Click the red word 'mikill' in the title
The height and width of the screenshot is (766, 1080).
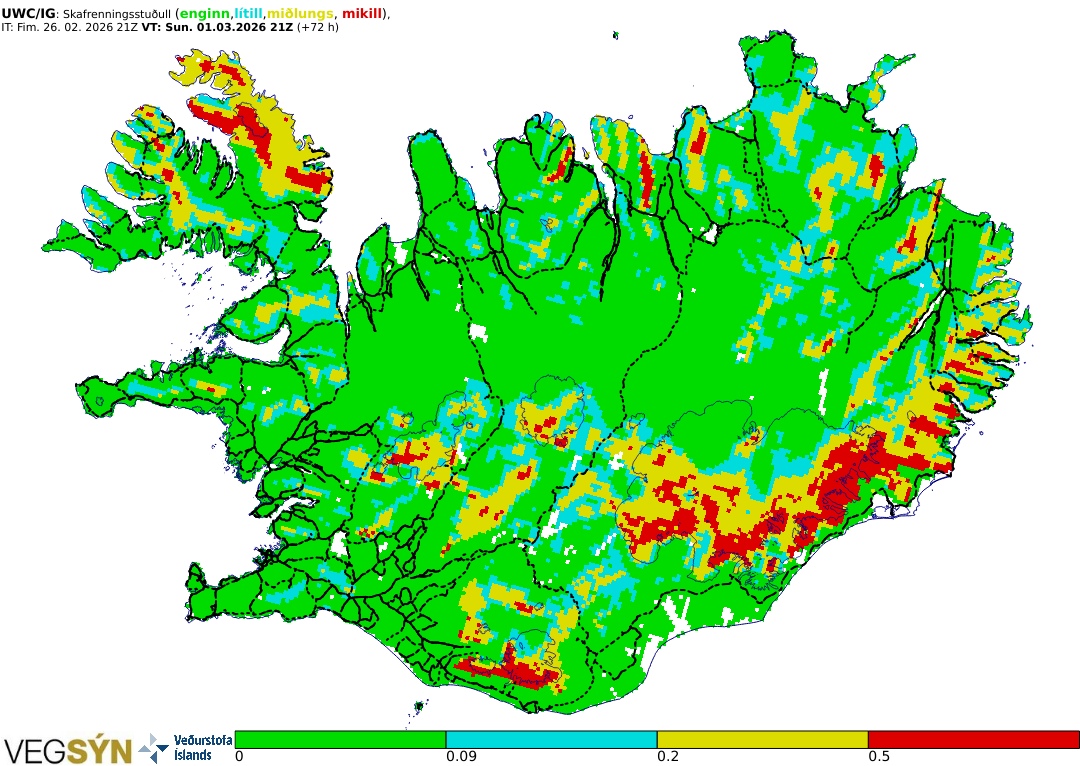362,14
